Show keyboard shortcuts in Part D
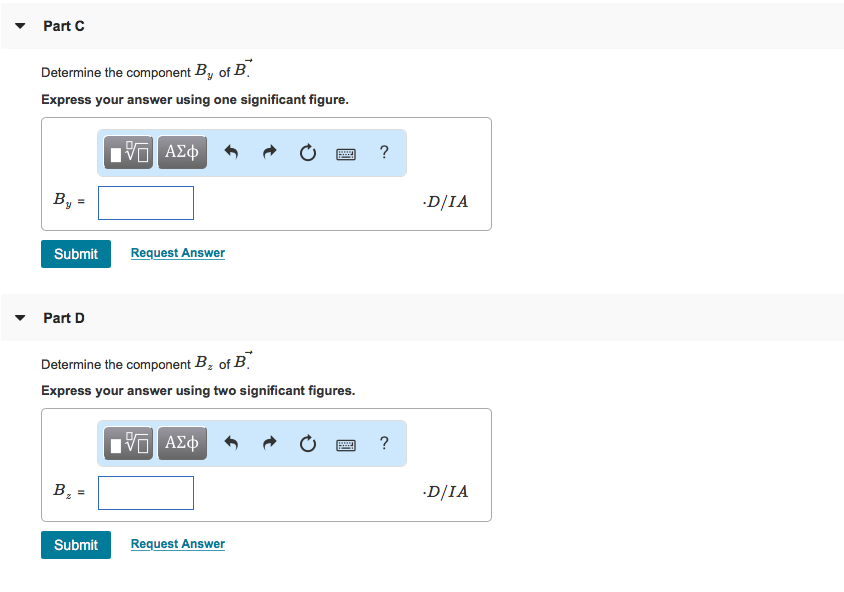The image size is (844, 592). click(x=346, y=443)
